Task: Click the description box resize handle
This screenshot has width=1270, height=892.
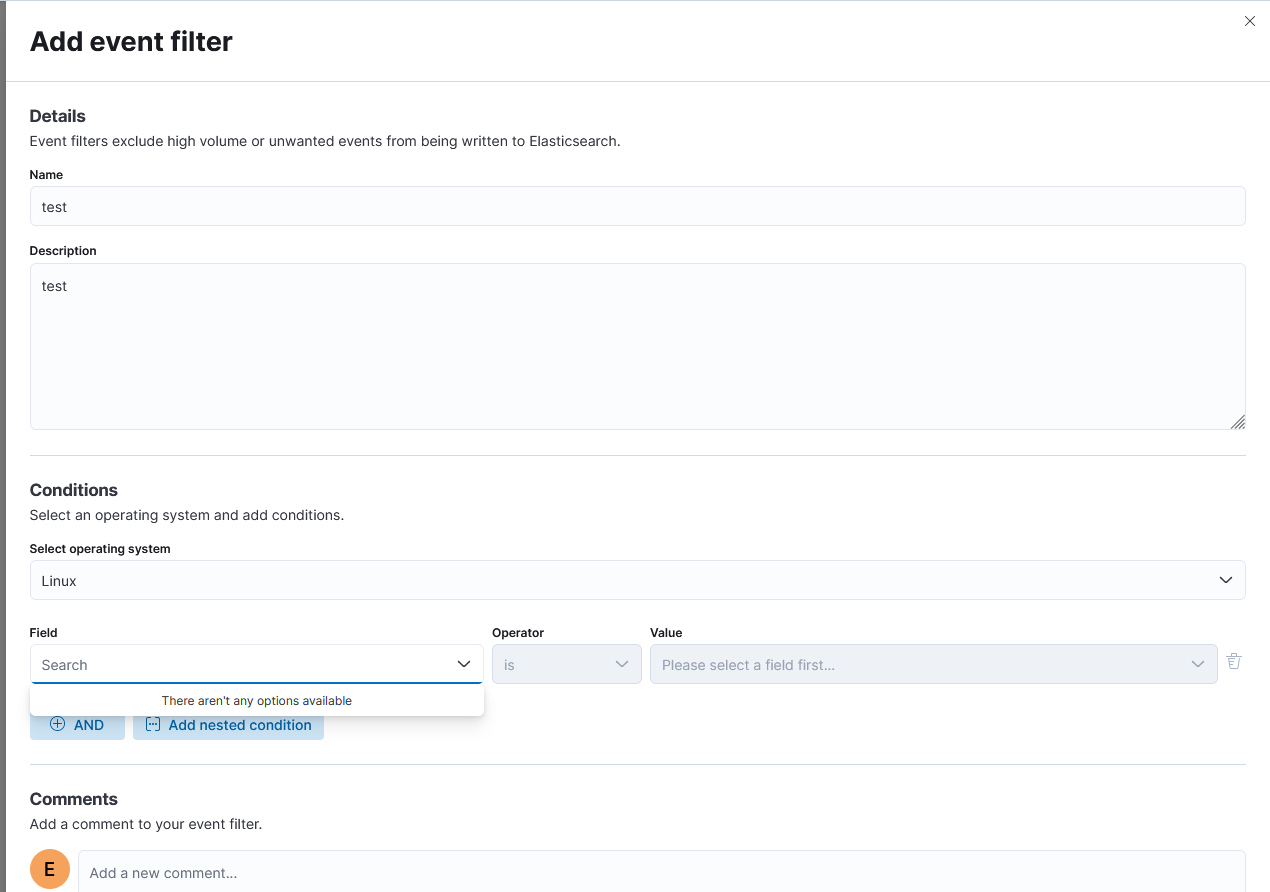Action: [x=1239, y=421]
